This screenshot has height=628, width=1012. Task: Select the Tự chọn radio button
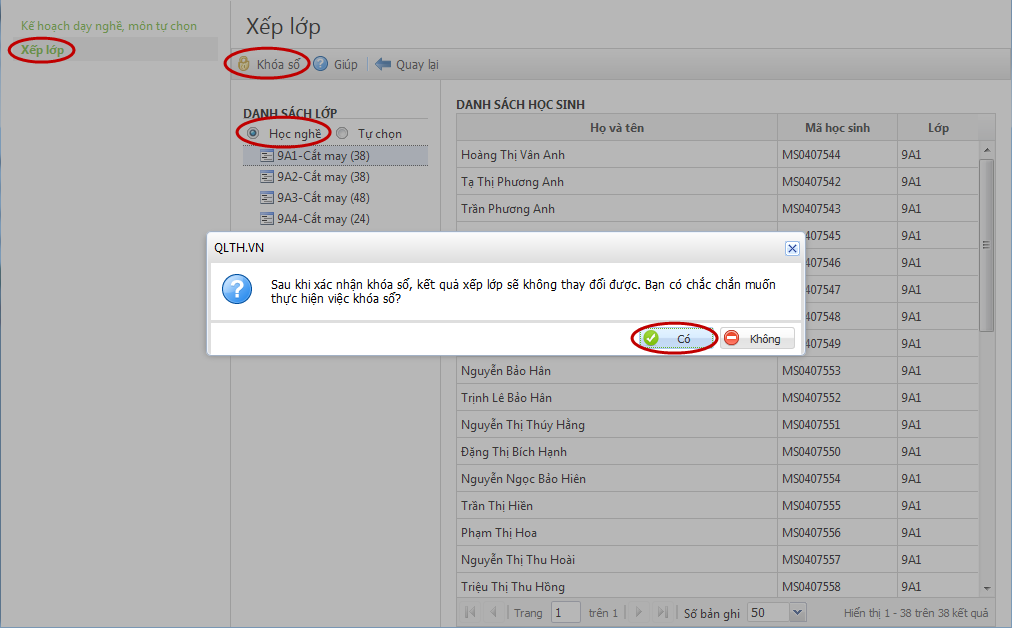[342, 133]
